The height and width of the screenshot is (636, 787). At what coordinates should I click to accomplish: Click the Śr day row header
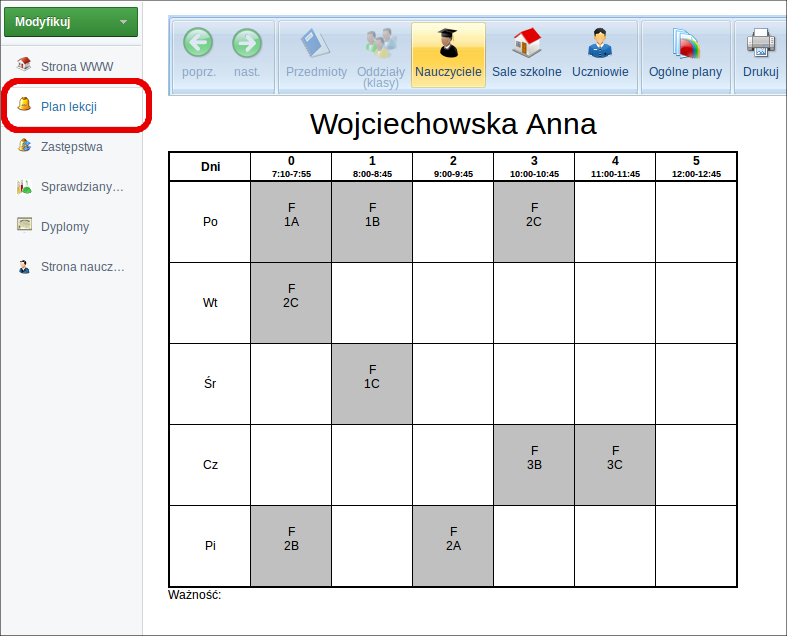pos(210,384)
